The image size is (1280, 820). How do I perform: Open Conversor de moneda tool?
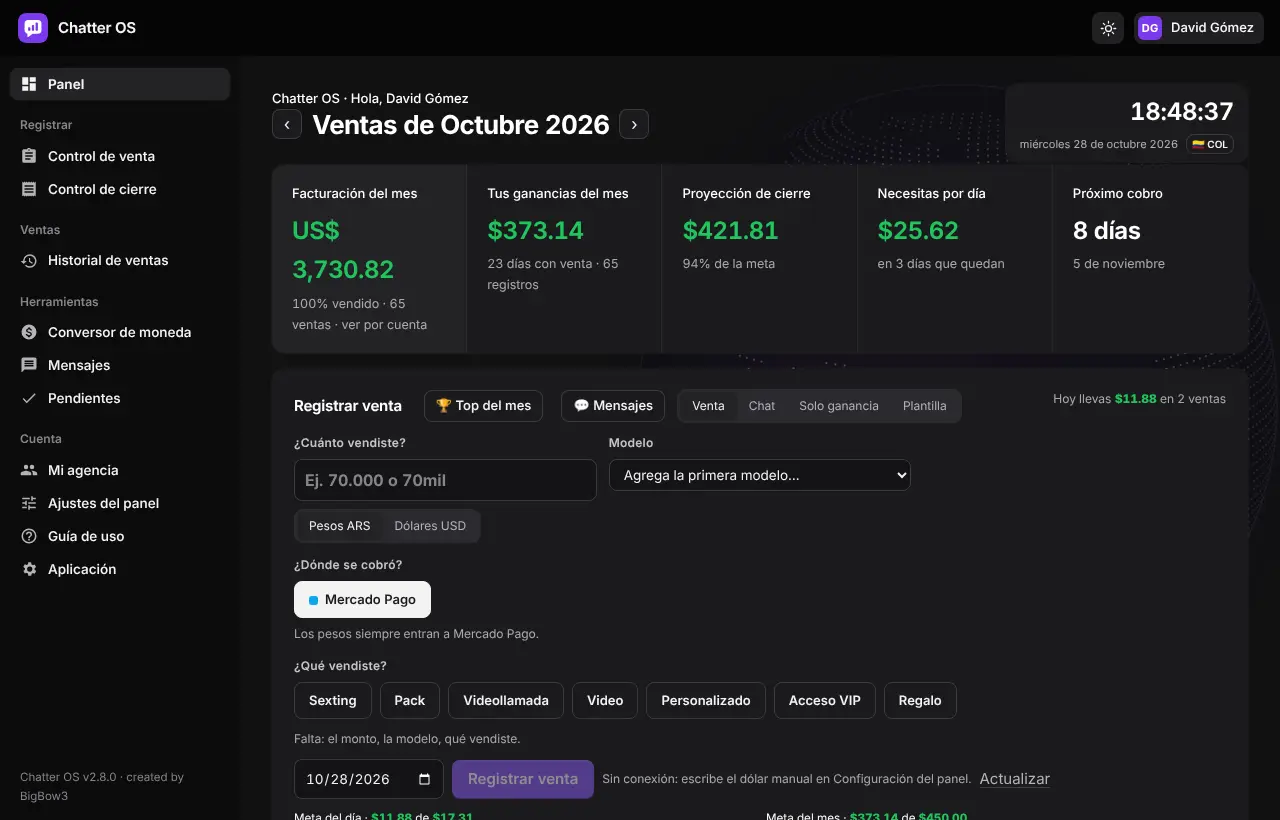[x=120, y=332]
